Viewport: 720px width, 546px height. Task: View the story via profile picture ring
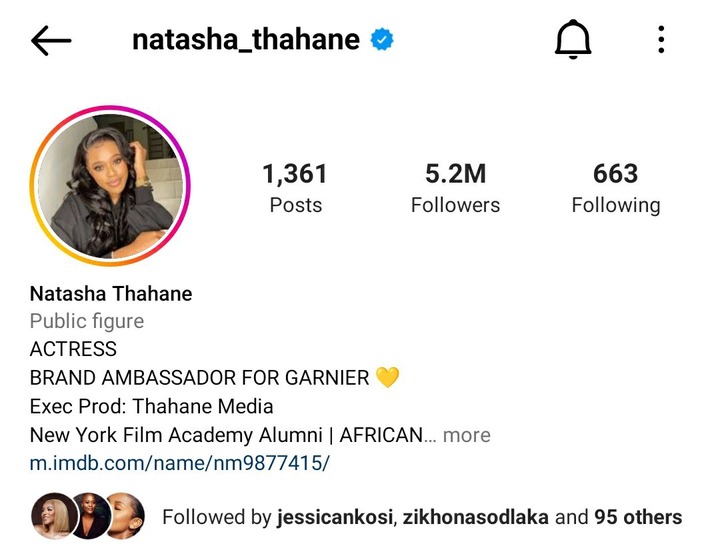[110, 186]
